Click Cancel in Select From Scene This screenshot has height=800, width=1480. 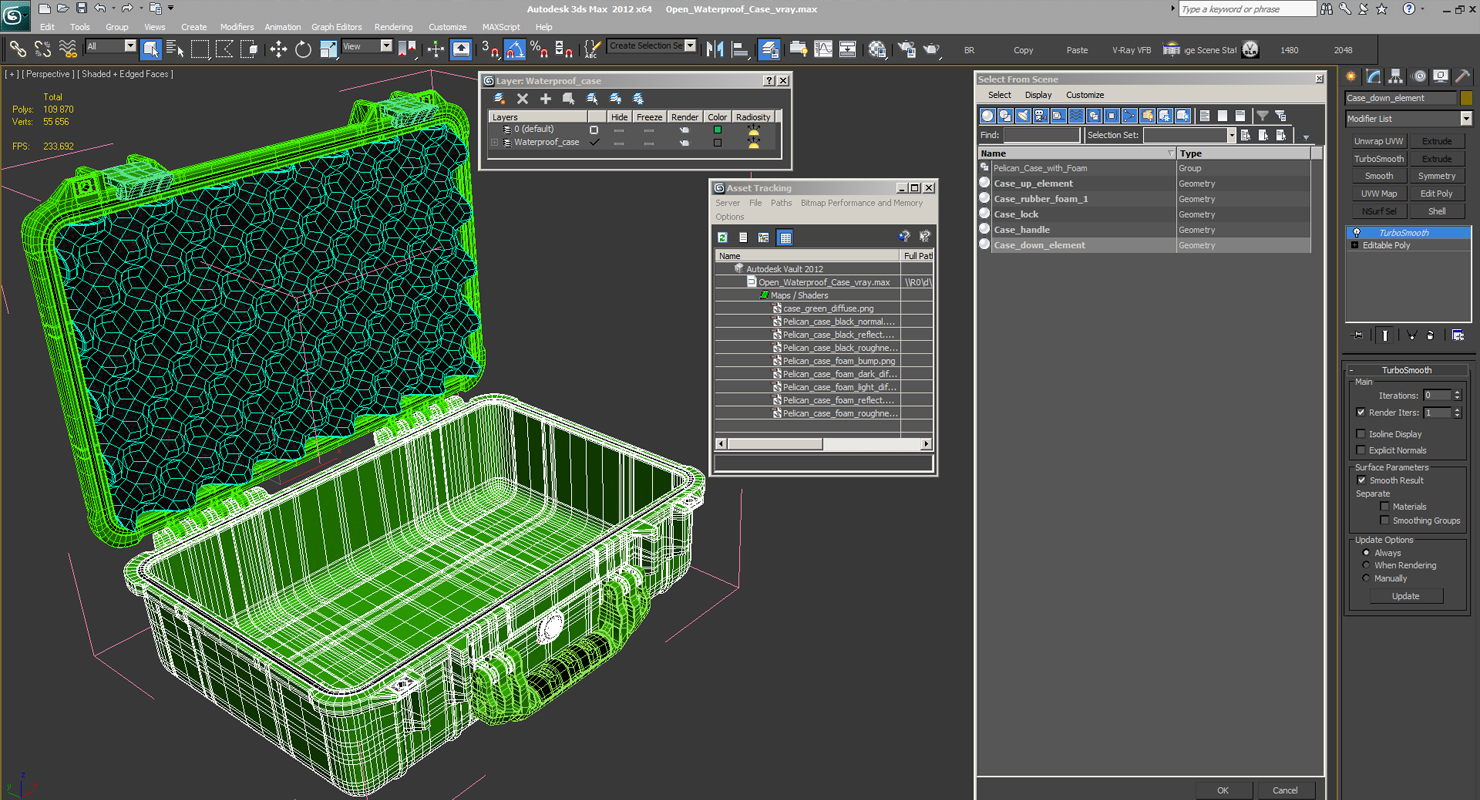pos(1285,790)
